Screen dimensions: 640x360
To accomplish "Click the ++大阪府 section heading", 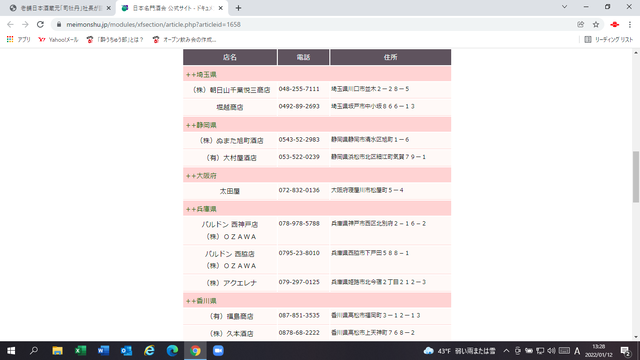I will [x=201, y=176].
